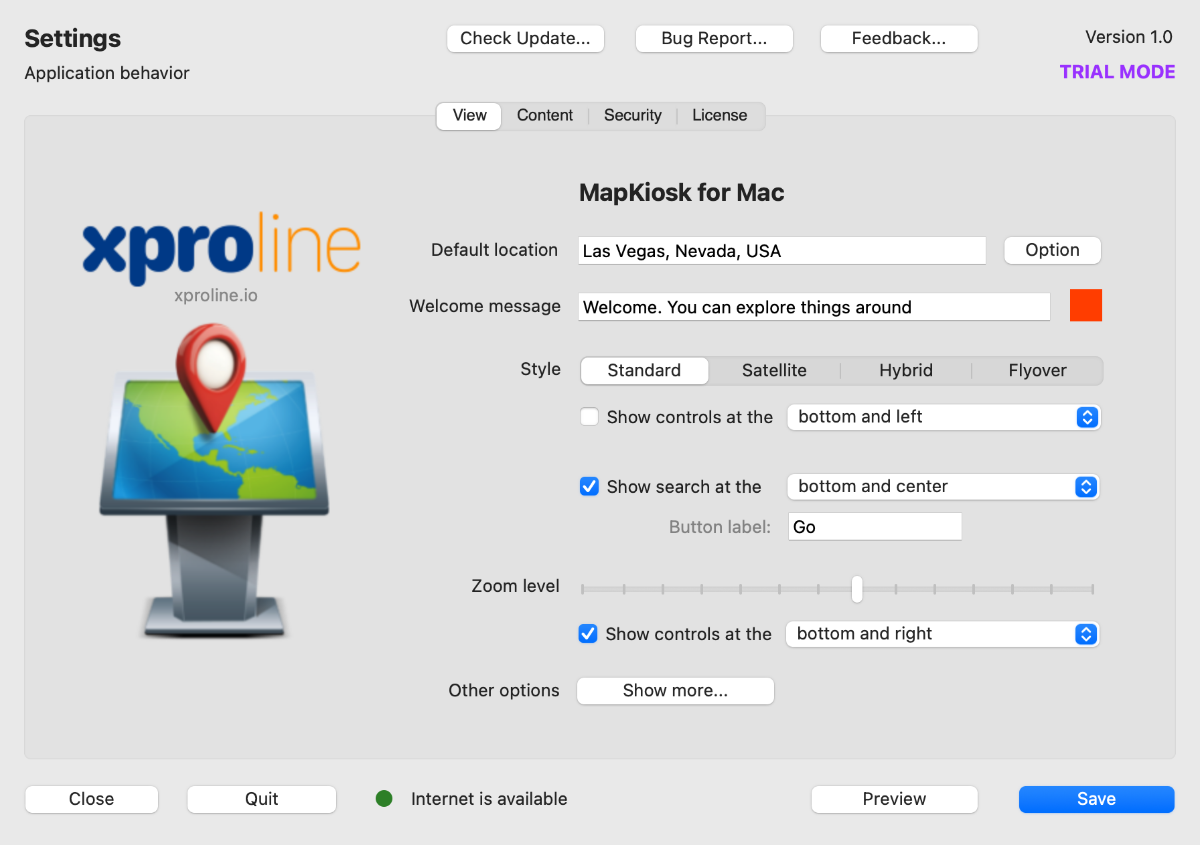The image size is (1200, 845).
Task: Open the Bug Report dialog
Action: (x=714, y=39)
